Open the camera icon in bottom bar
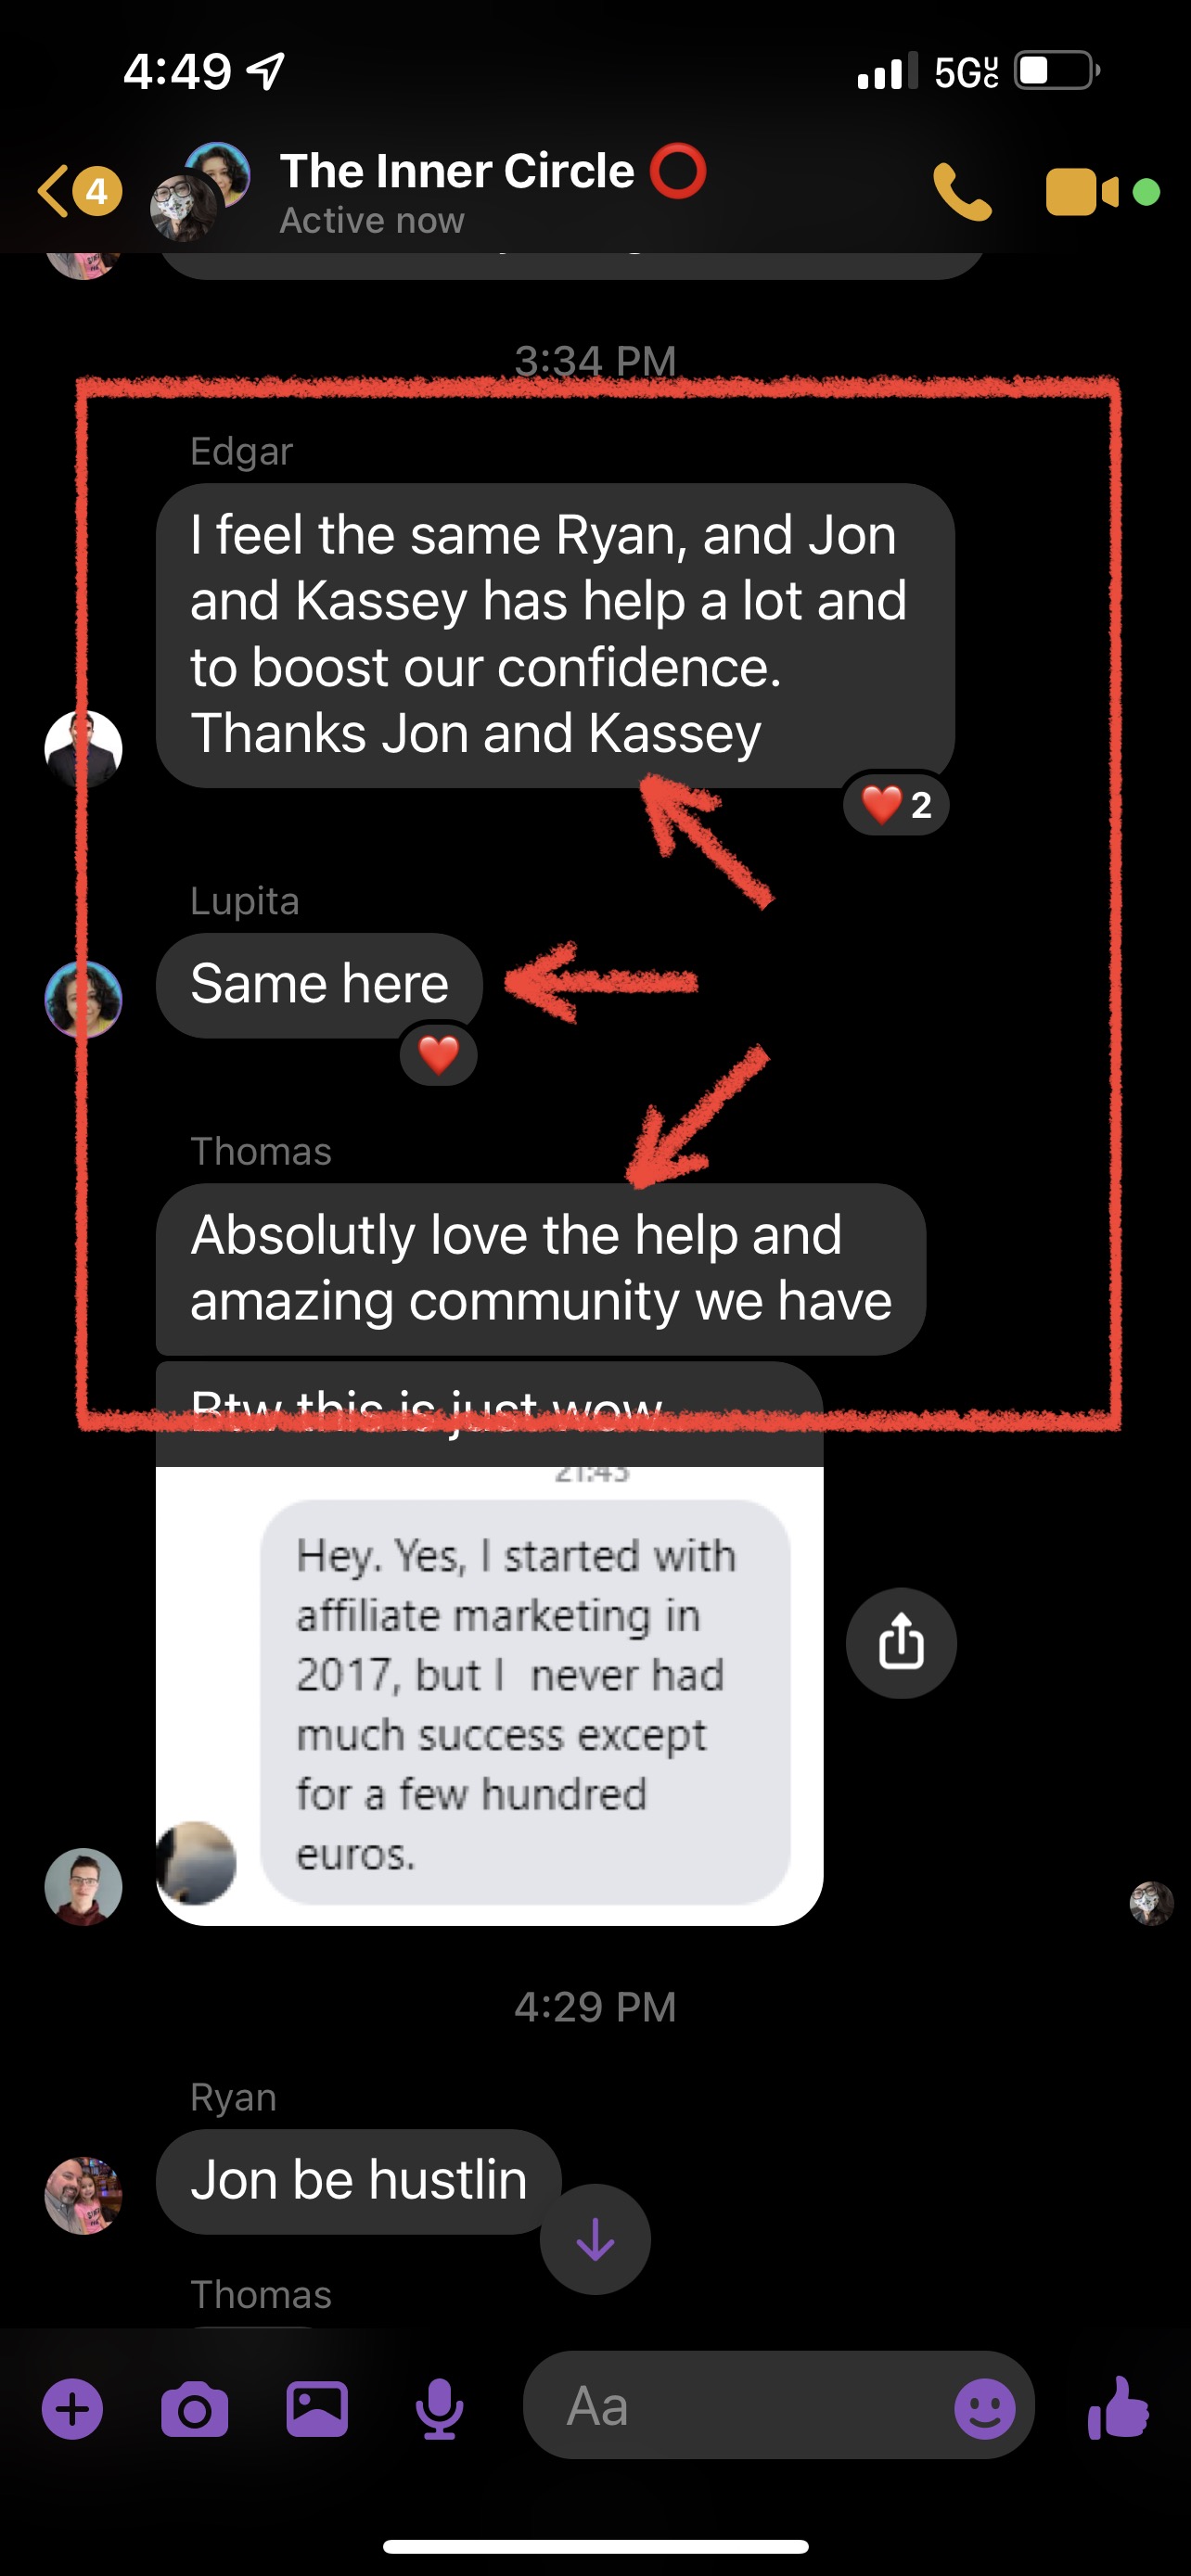Screen dimensions: 1191x2576 tap(194, 2409)
